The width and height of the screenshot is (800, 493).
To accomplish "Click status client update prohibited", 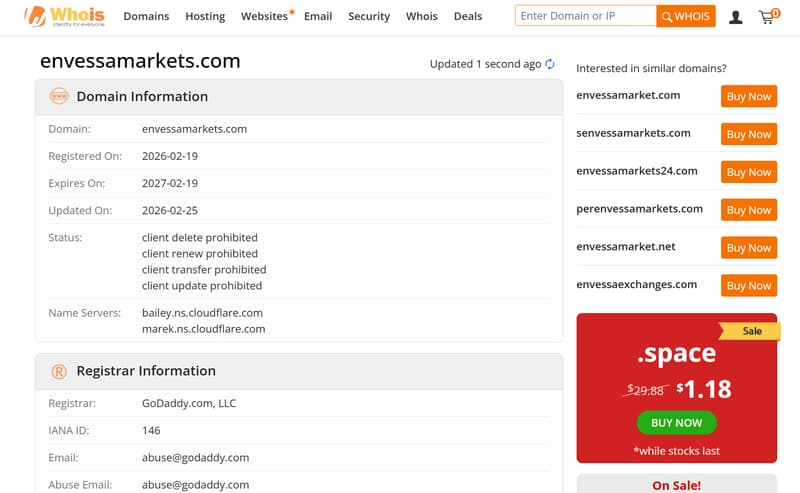I will pos(202,286).
